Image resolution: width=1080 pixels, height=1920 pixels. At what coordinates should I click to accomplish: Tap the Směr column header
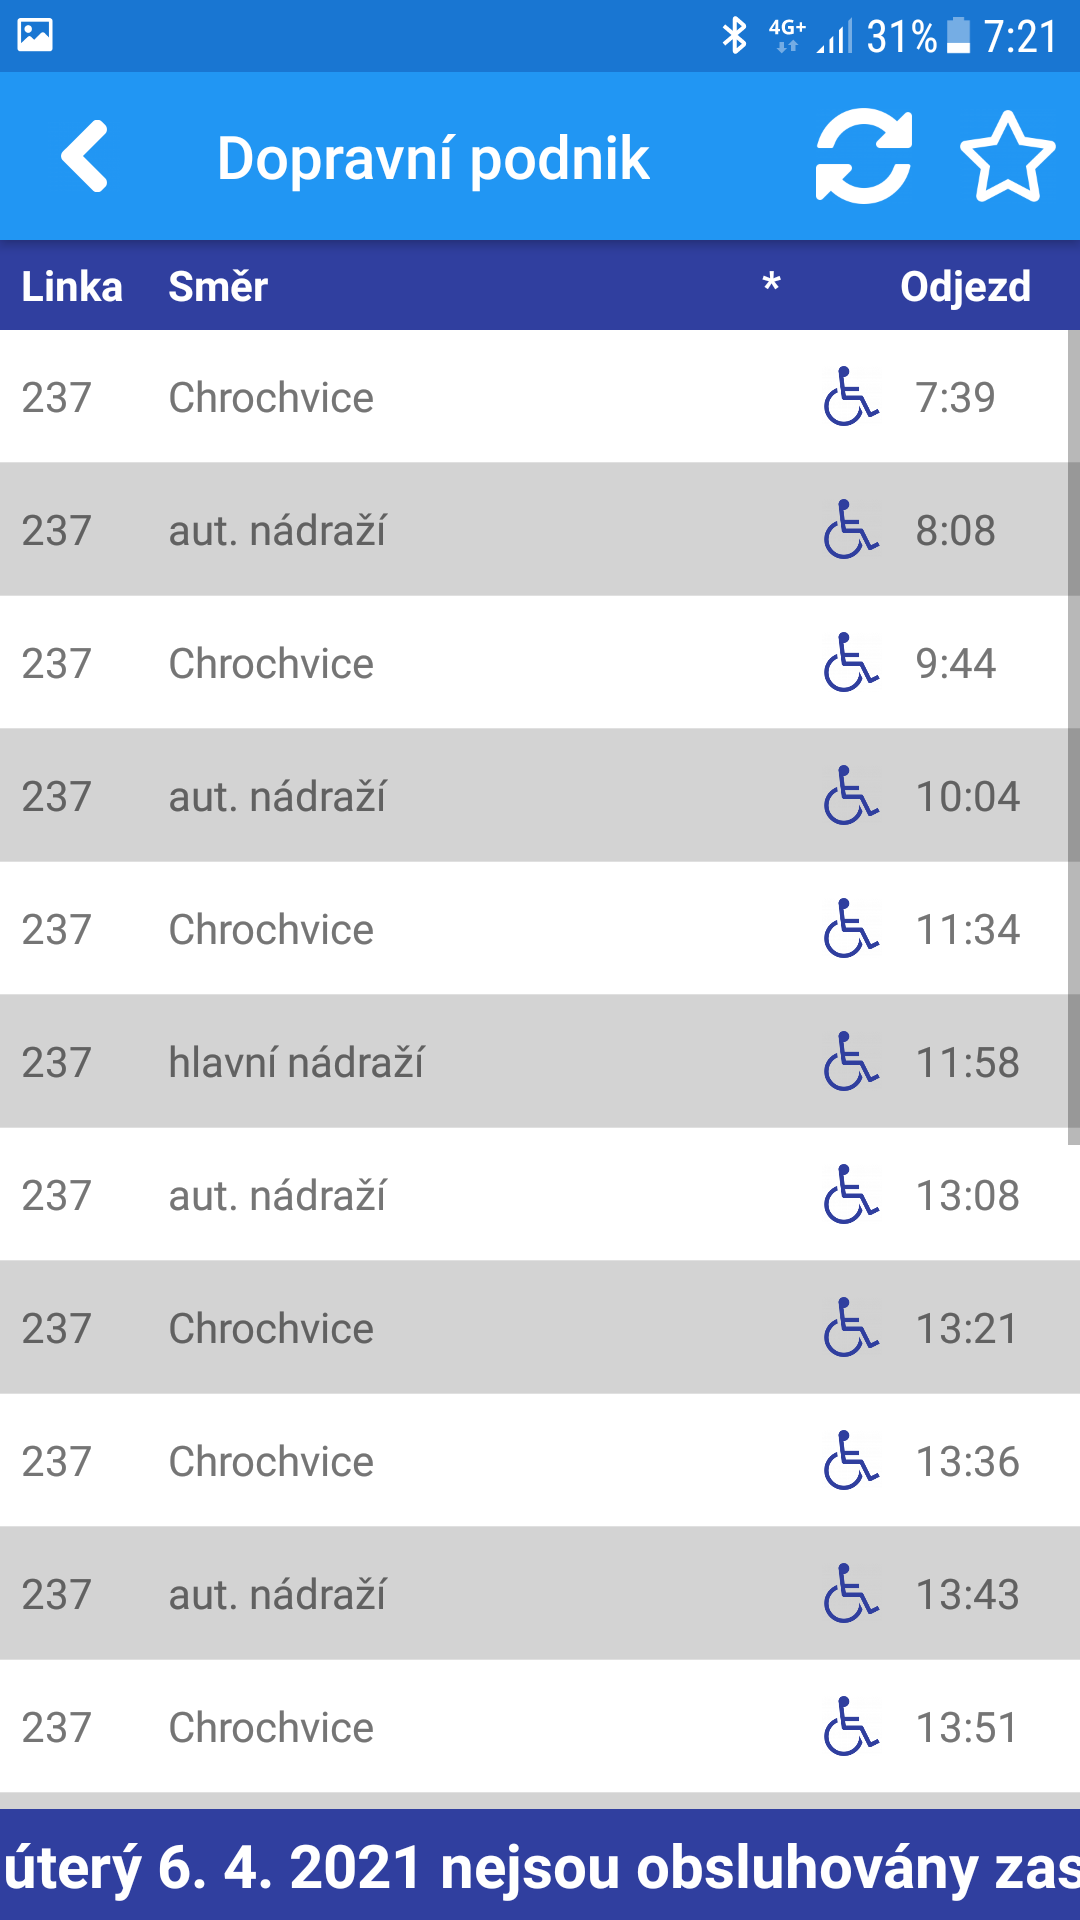click(x=218, y=287)
